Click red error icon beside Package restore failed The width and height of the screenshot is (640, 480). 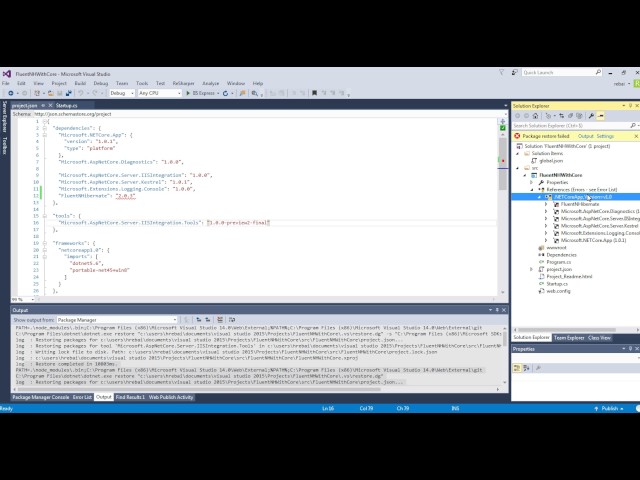[517, 136]
